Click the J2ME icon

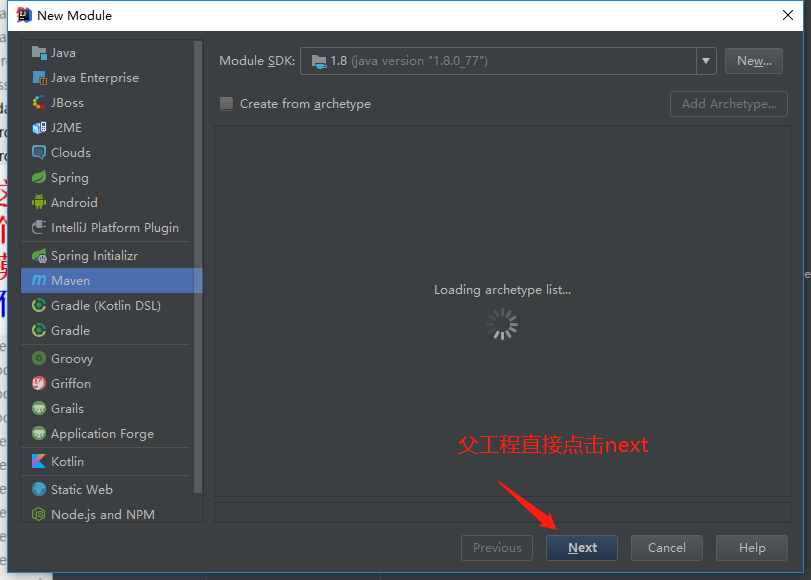(39, 127)
